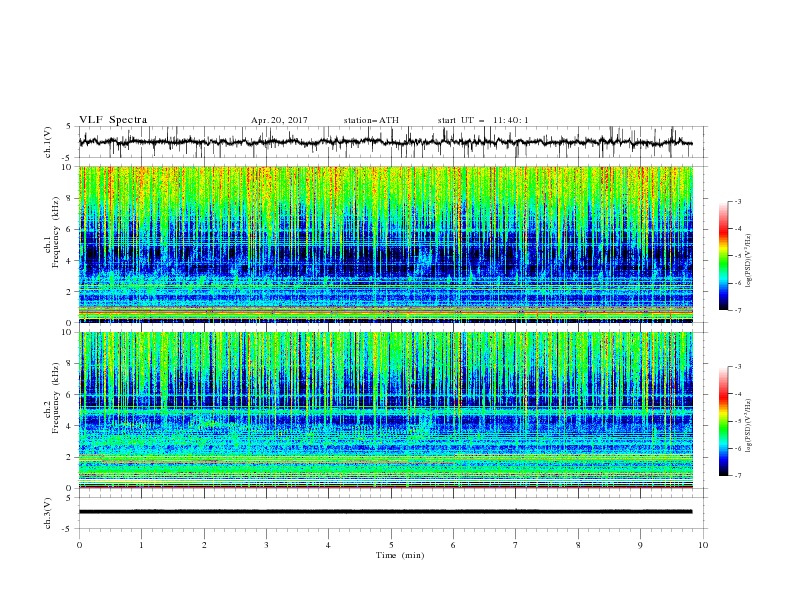Click the '7' tick label on time axis
This screenshot has height=612, width=792.
coord(516,545)
